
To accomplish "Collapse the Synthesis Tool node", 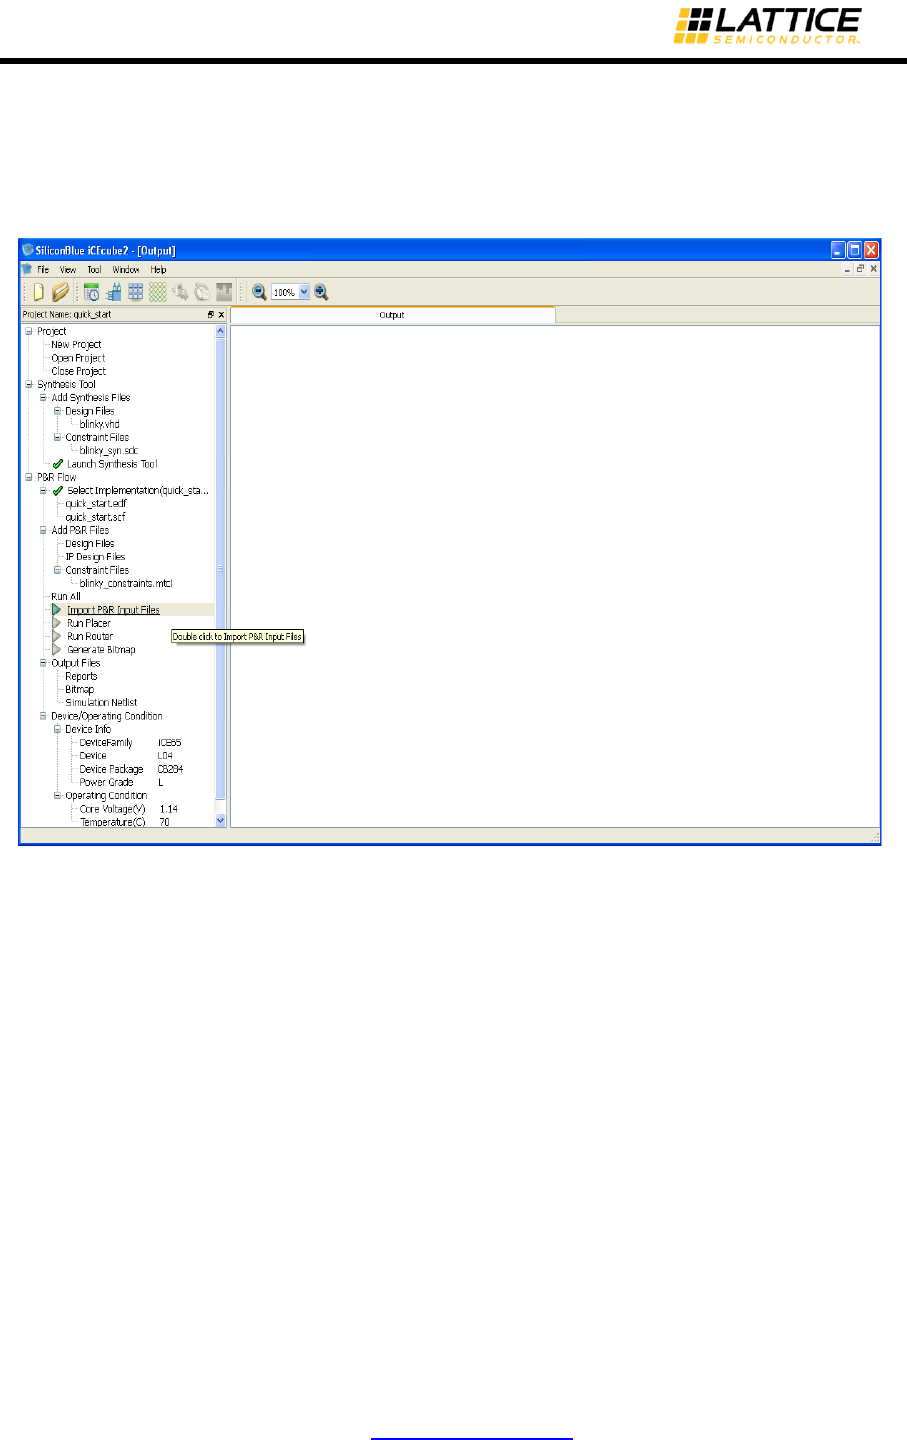I will point(29,384).
